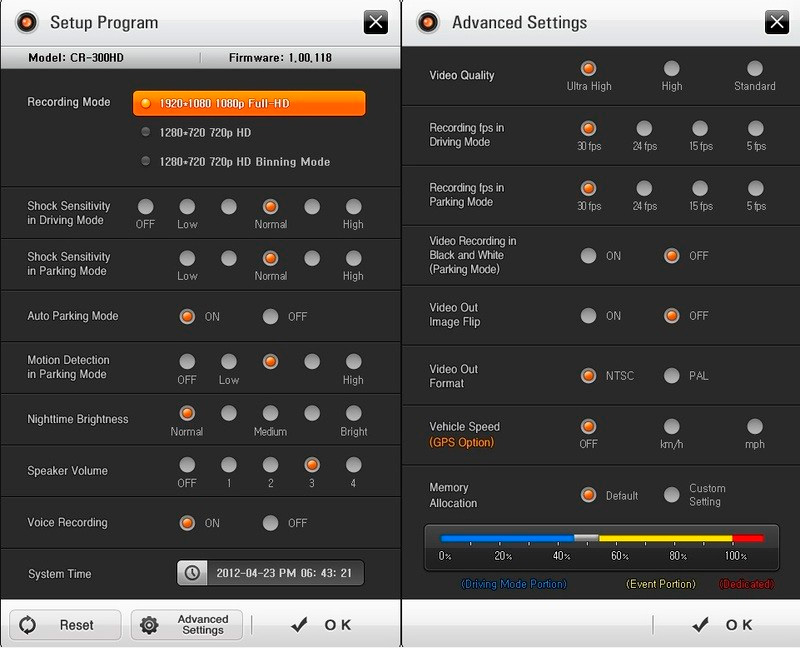Set parking shock sensitivity to Low
Image resolution: width=800 pixels, height=648 pixels.
(x=187, y=258)
